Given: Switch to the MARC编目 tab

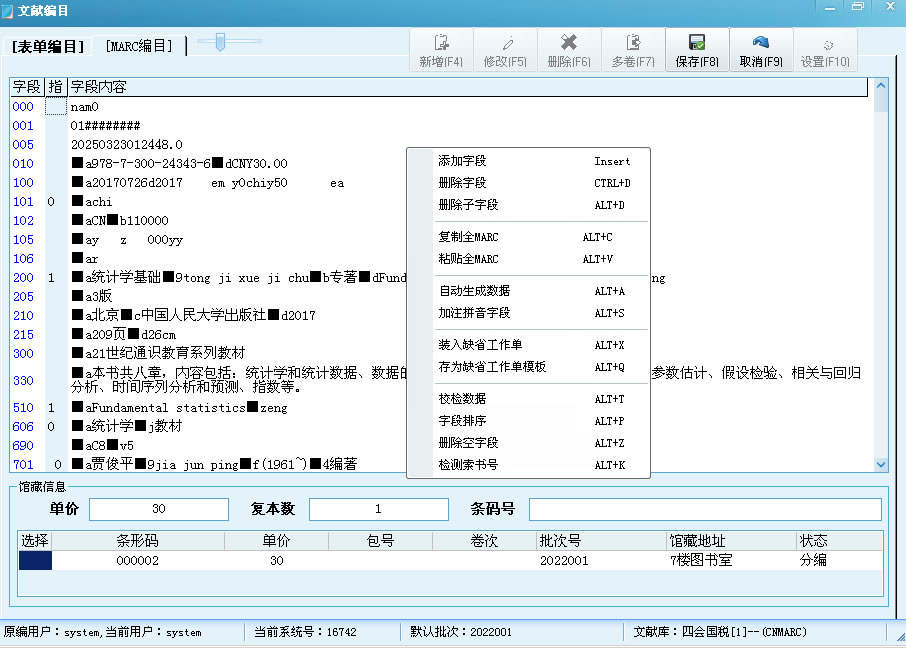Looking at the screenshot, I should (137, 45).
